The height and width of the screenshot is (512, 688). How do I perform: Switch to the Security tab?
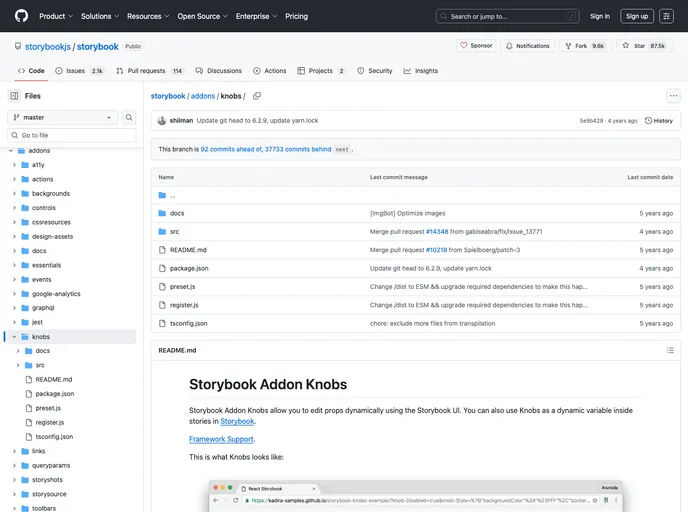pos(374,71)
